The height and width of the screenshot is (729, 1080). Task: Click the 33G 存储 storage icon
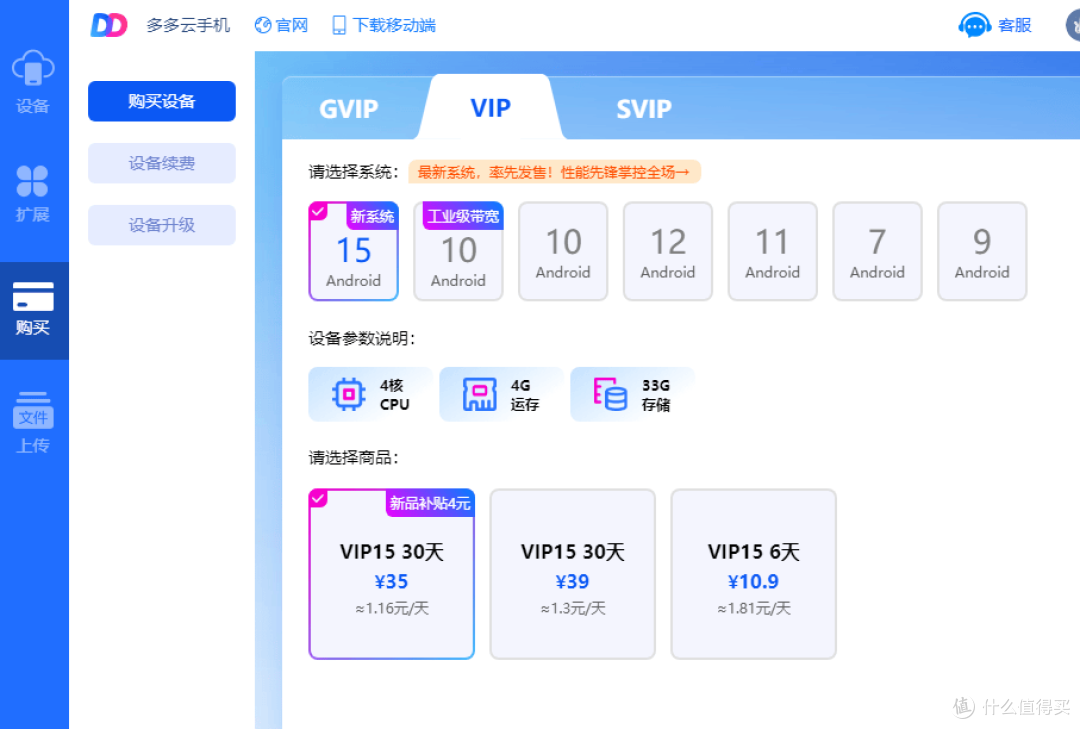[x=610, y=394]
